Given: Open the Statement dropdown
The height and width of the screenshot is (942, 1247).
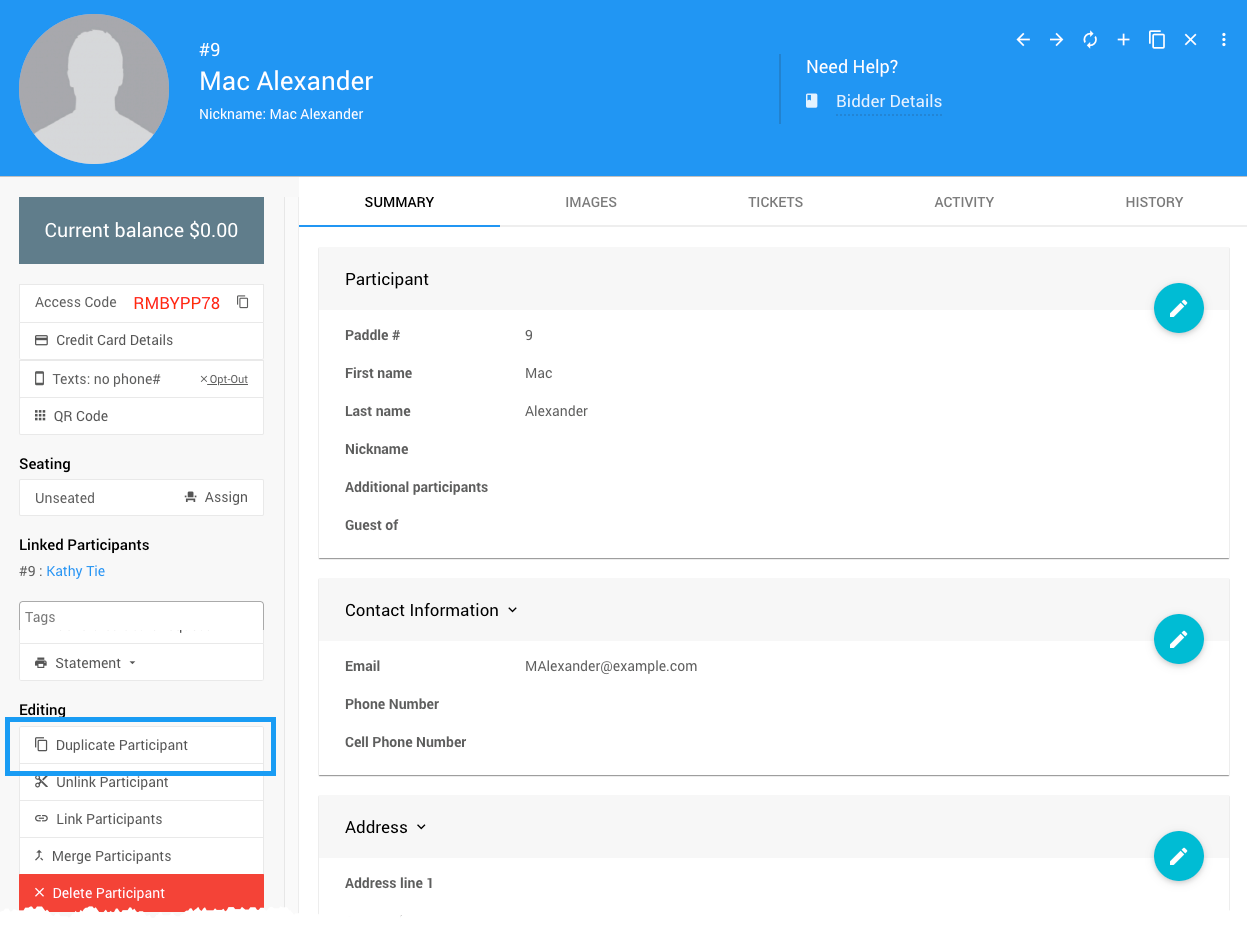Looking at the screenshot, I should [87, 663].
